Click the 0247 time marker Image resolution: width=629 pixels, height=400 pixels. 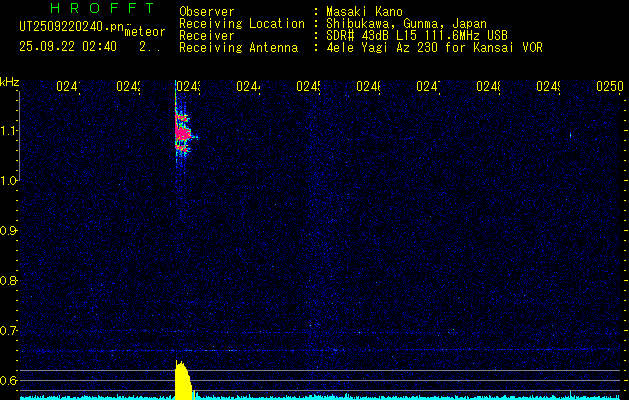tap(428, 86)
